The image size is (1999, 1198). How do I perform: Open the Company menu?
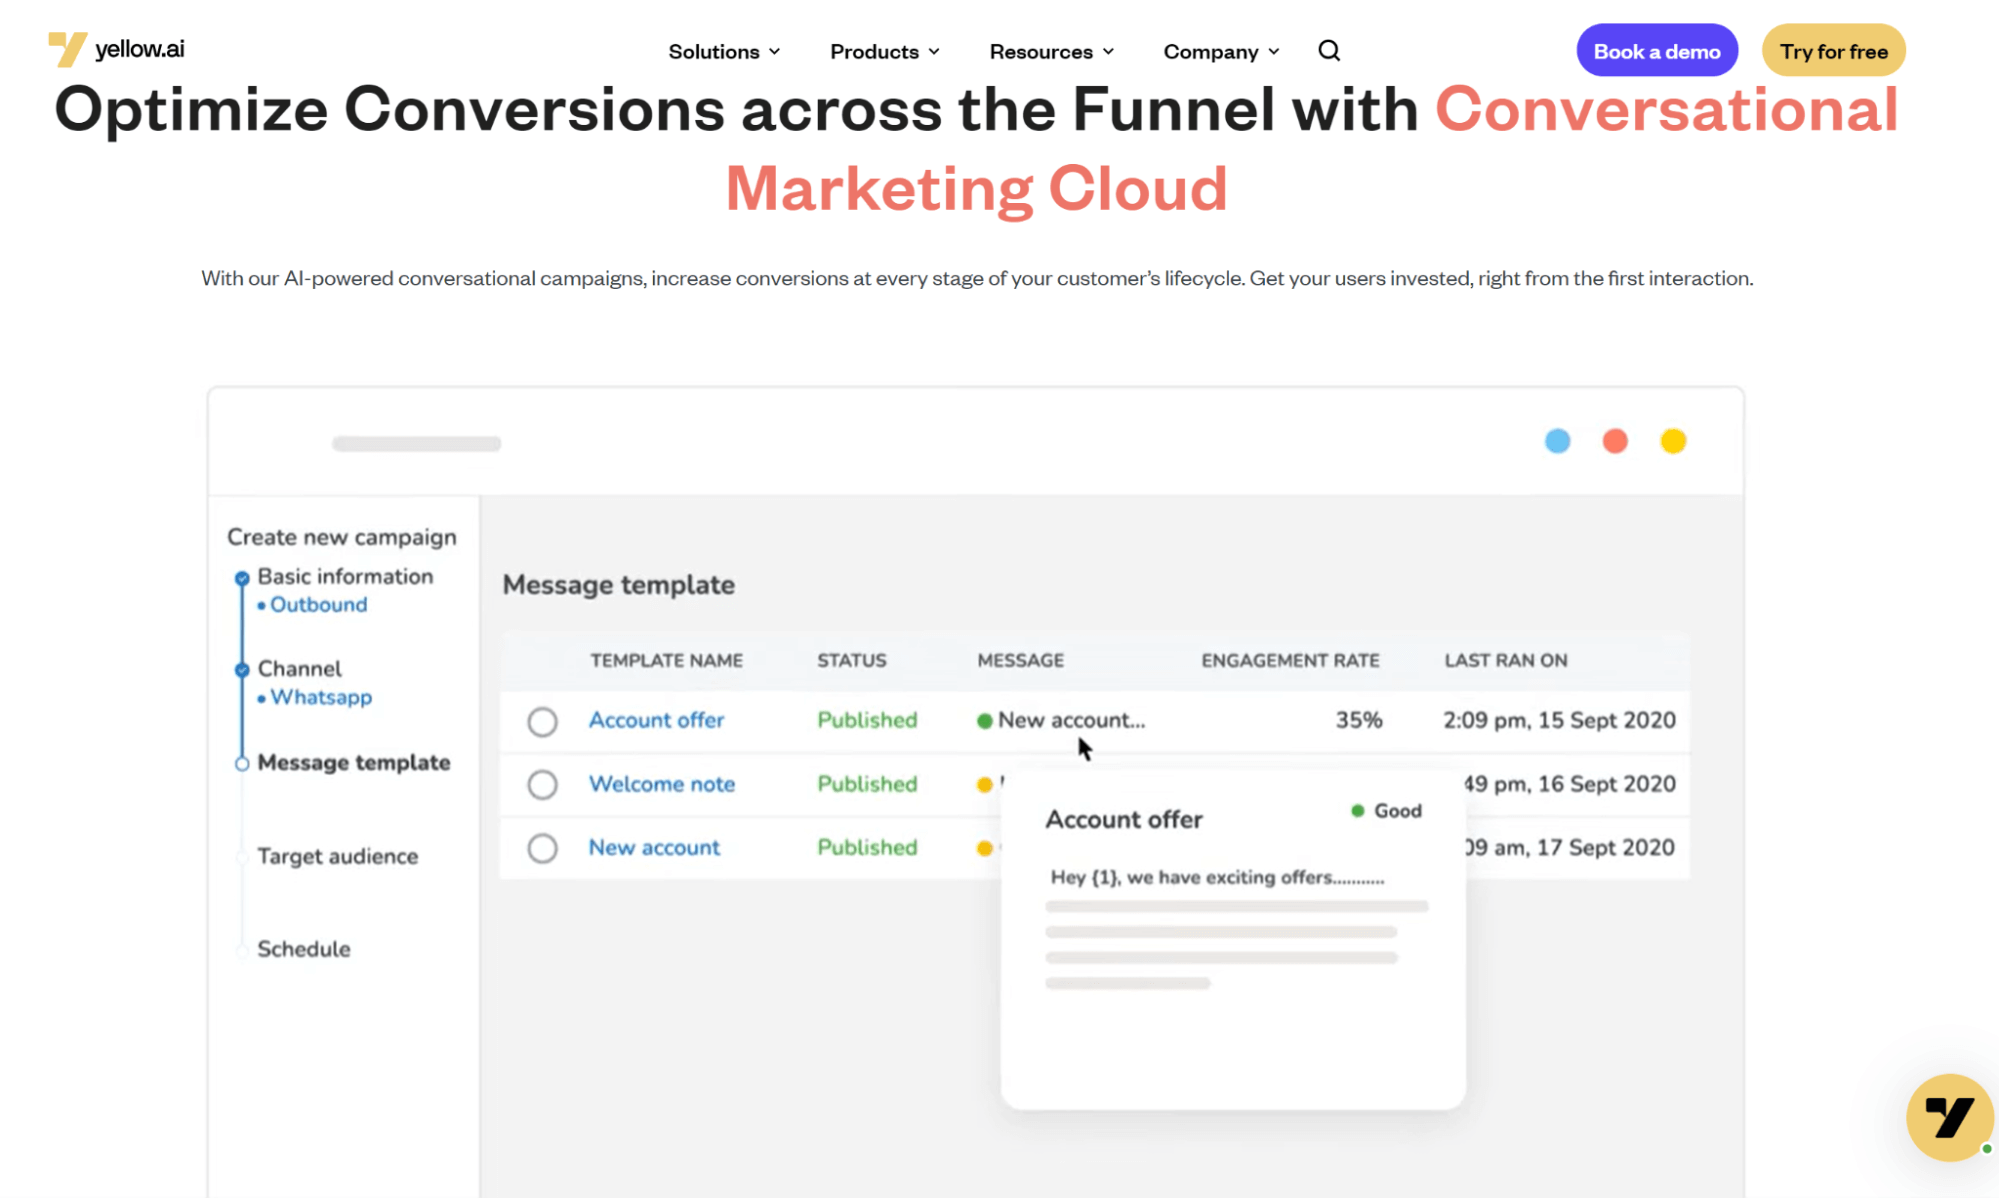(1221, 52)
